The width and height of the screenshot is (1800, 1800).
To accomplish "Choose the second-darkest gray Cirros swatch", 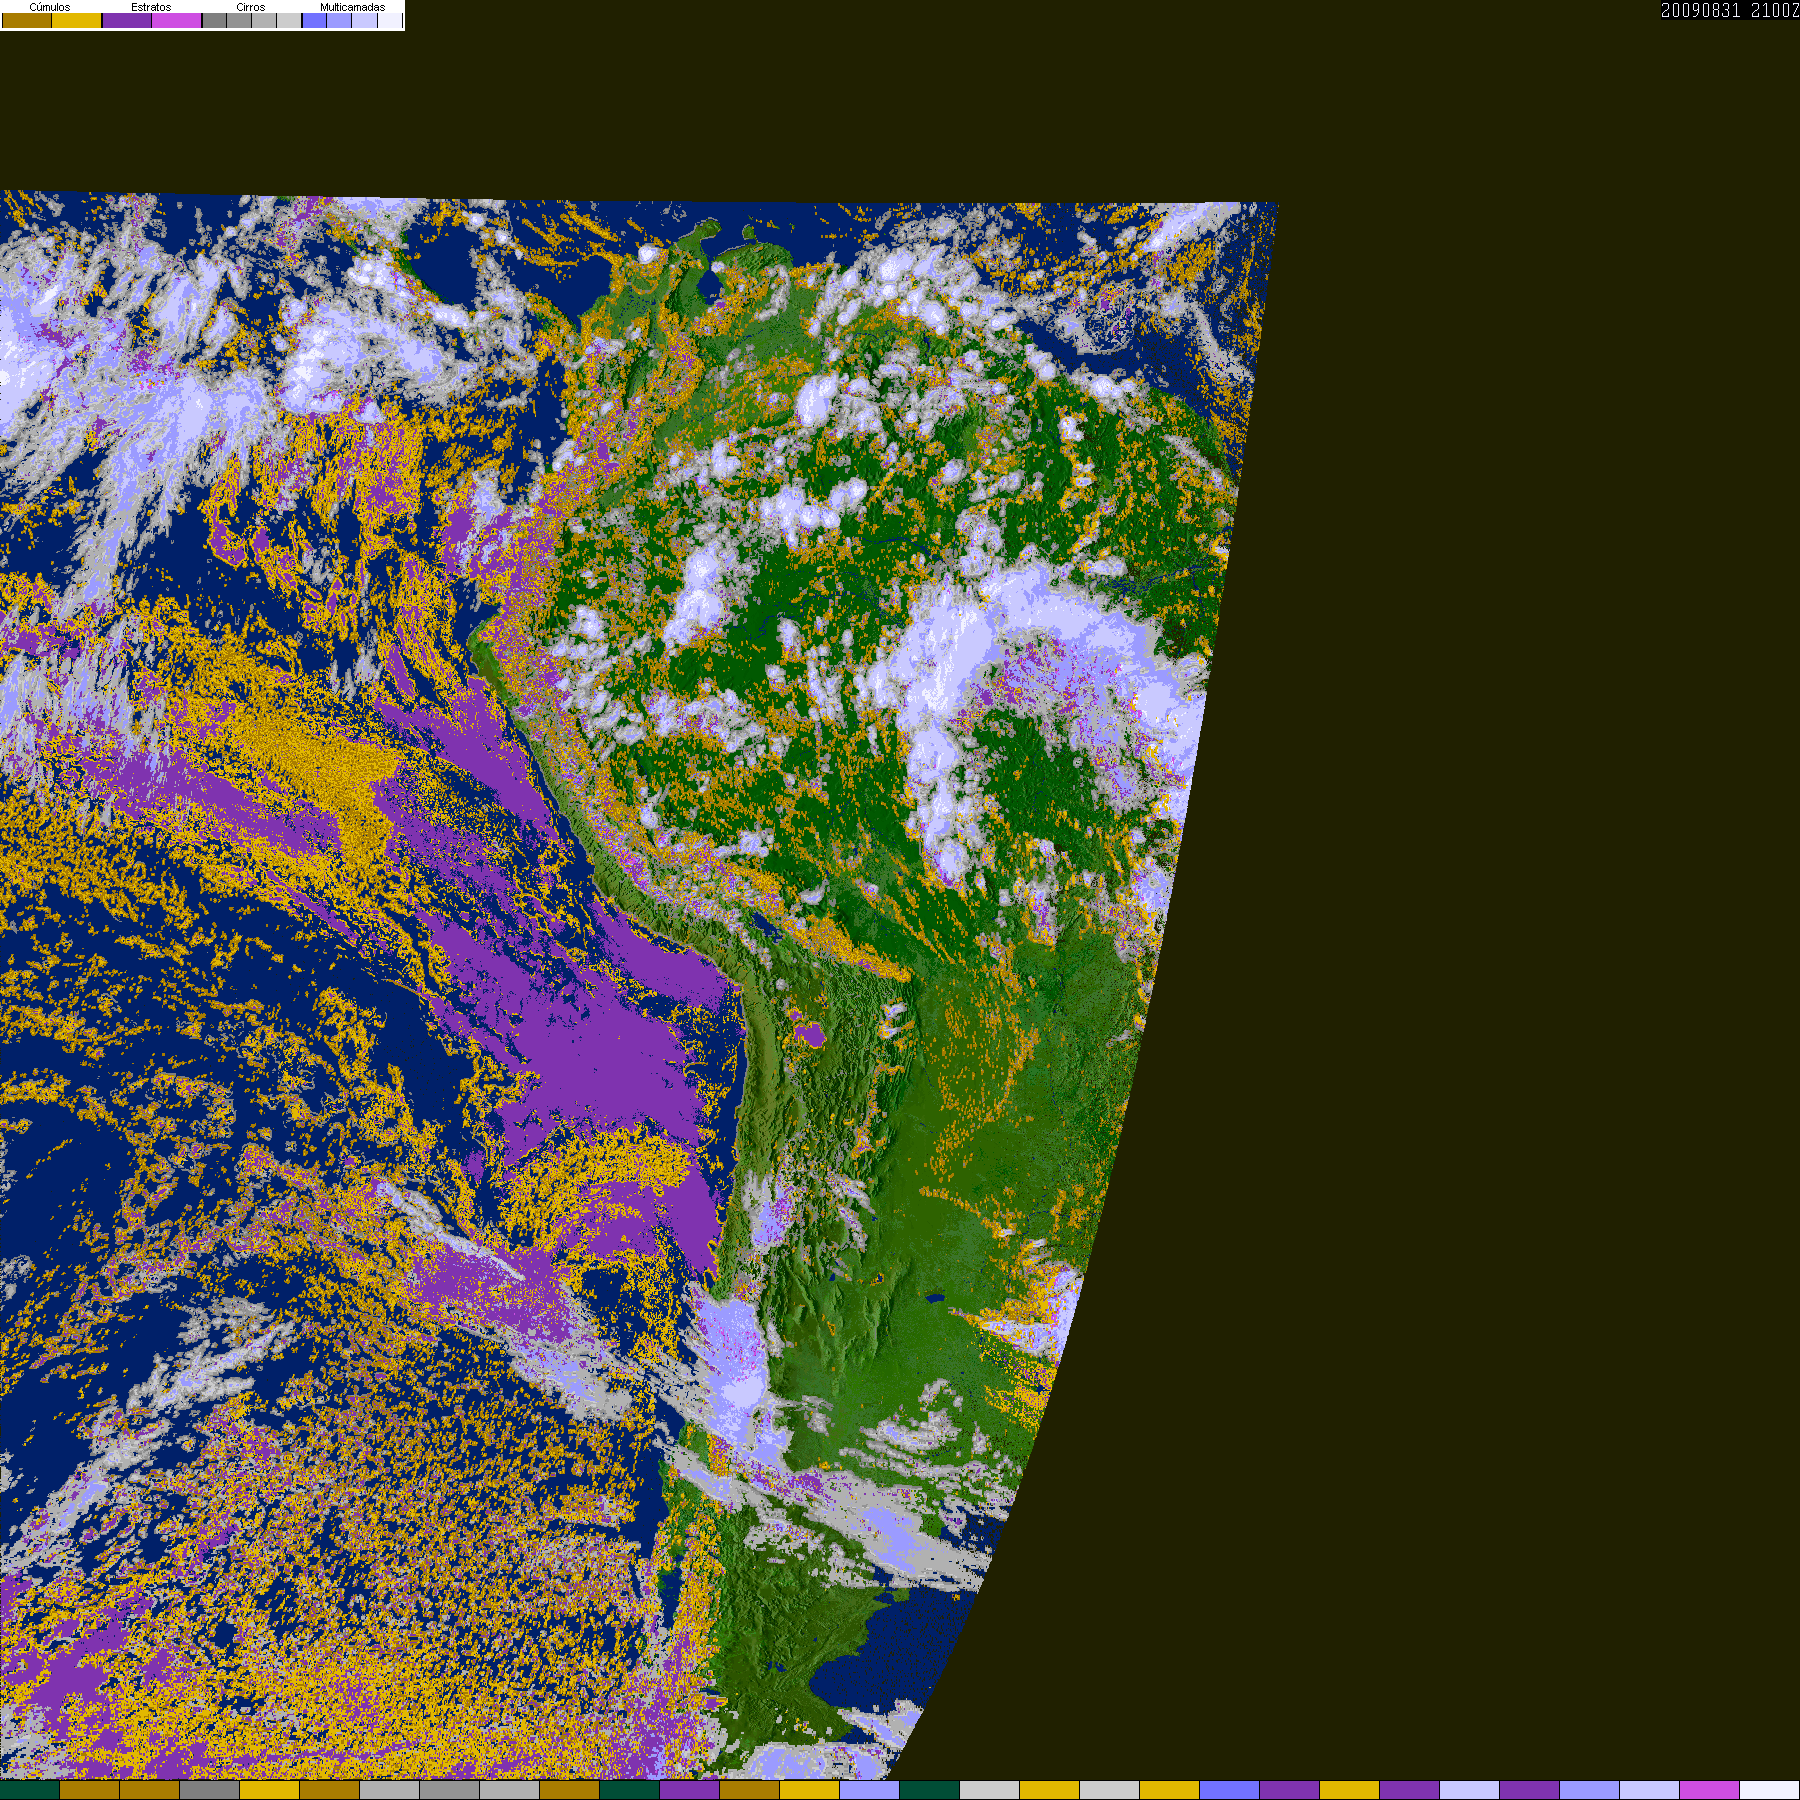I will coord(239,21).
